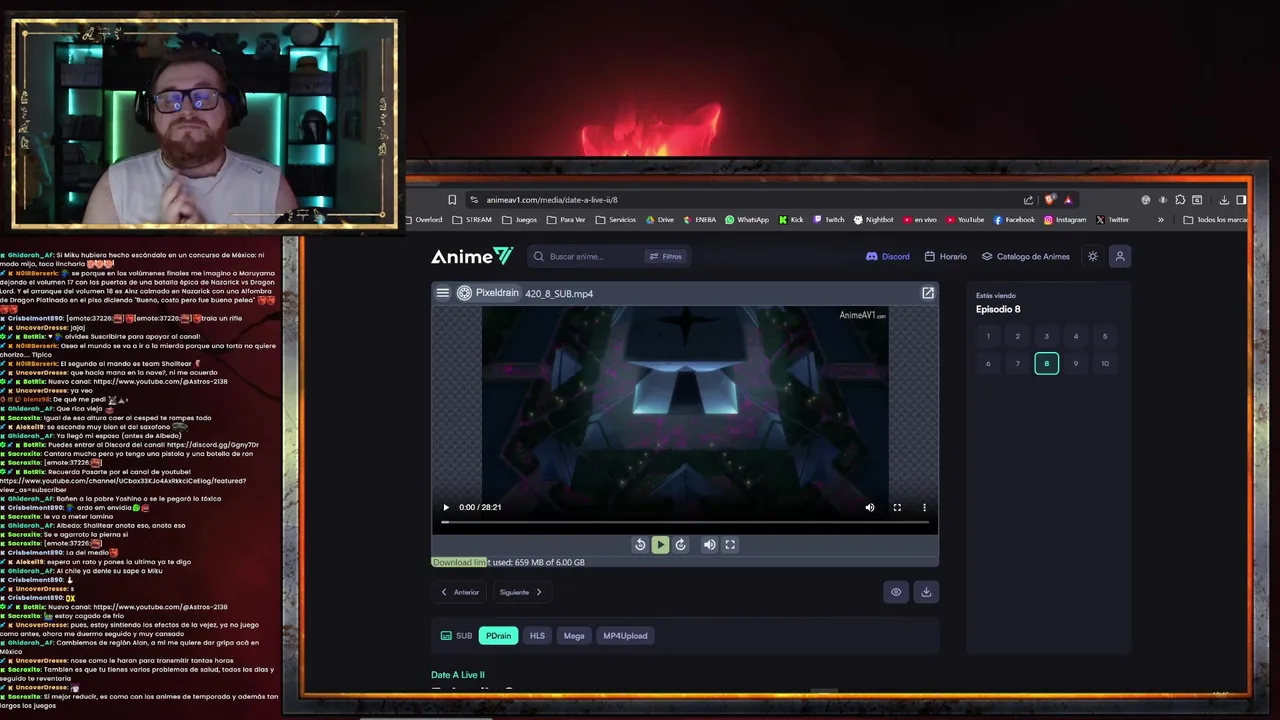The width and height of the screenshot is (1280, 720).
Task: Open the Filtros filter options
Action: tap(665, 256)
